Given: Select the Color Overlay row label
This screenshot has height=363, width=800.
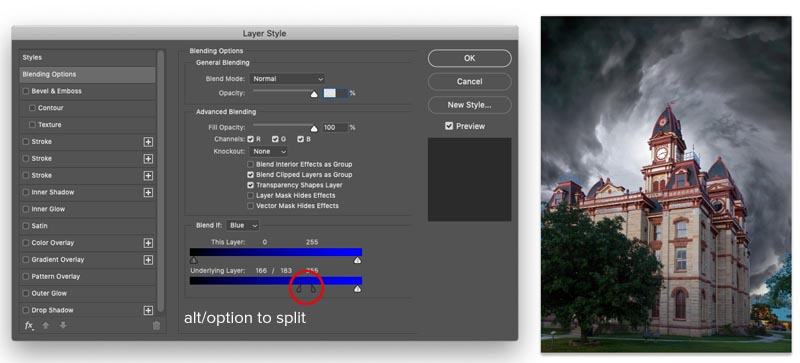Looking at the screenshot, I should [53, 243].
